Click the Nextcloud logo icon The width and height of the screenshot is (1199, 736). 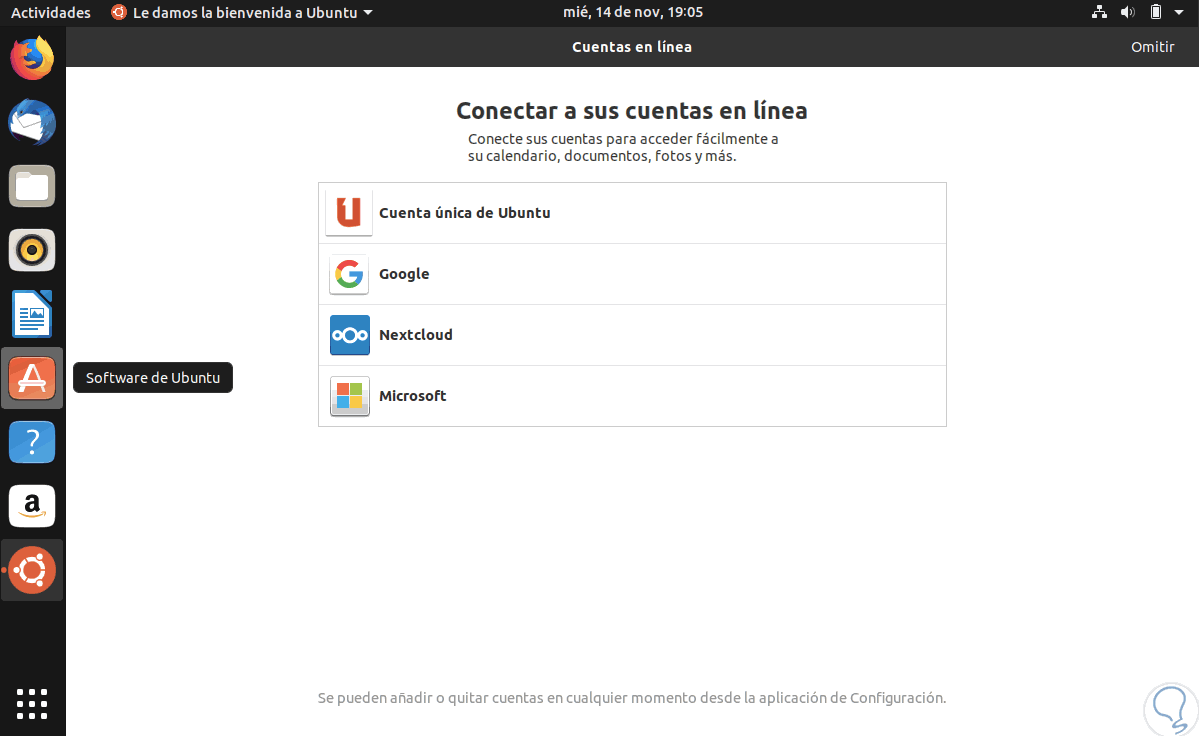349,335
